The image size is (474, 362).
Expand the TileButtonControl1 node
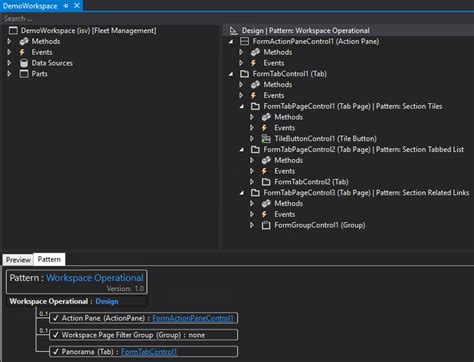(252, 139)
